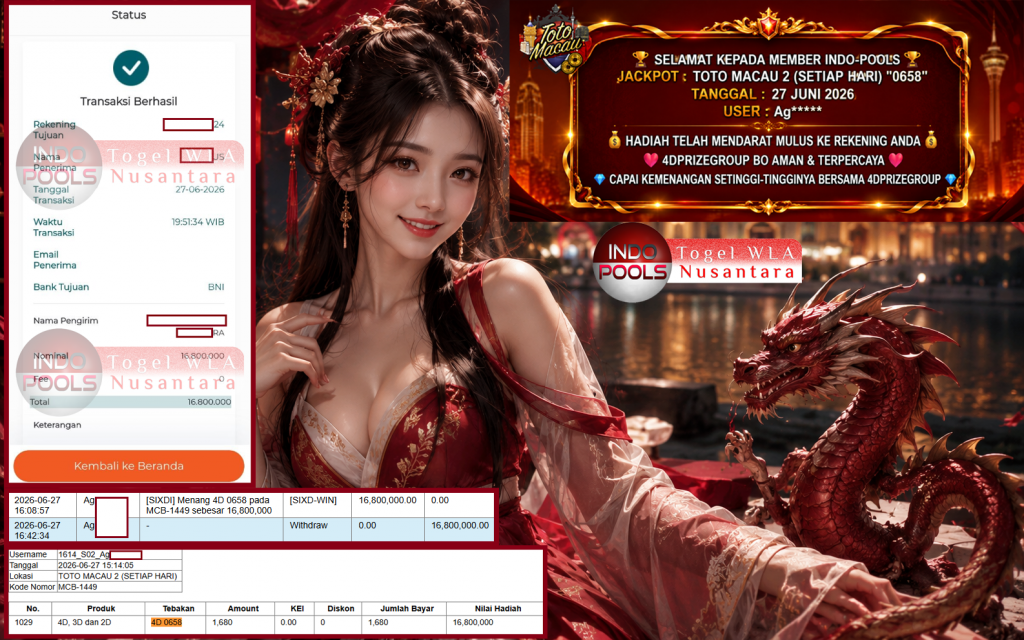Click the Tebakan column header
This screenshot has width=1024, height=640.
coord(178,609)
